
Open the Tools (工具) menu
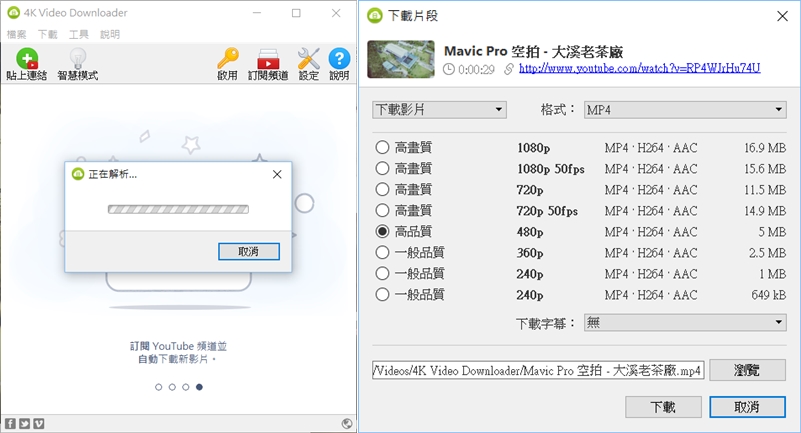pos(79,34)
